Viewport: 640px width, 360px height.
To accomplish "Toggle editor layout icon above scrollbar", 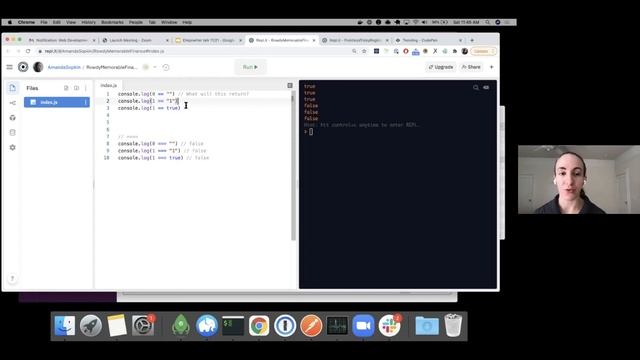I will point(290,85).
